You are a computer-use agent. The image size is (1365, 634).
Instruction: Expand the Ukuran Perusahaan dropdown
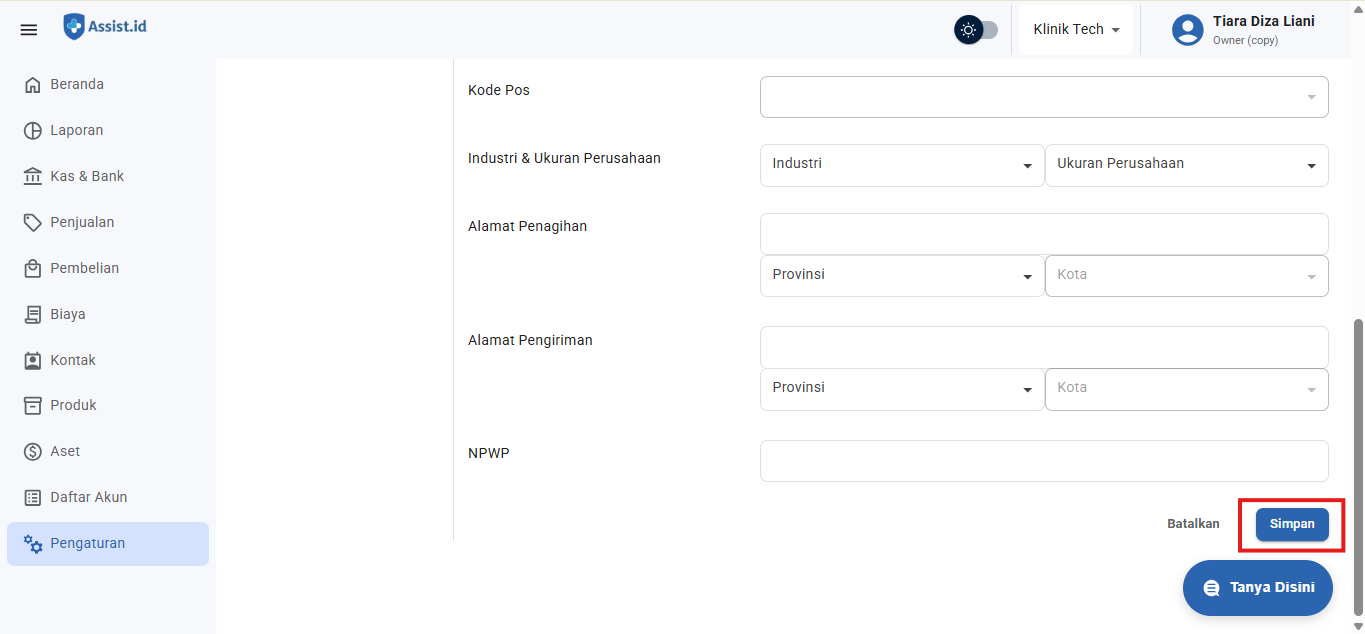[1186, 165]
